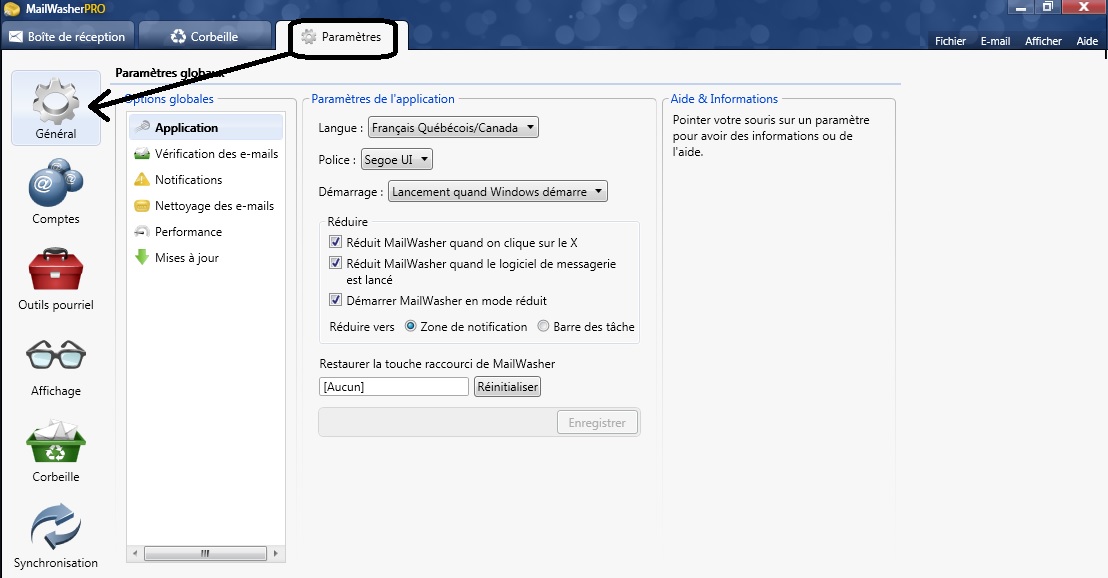The image size is (1108, 578).
Task: Click the Restaurer la touche raccourci de MailWasher text
Action: point(437,364)
